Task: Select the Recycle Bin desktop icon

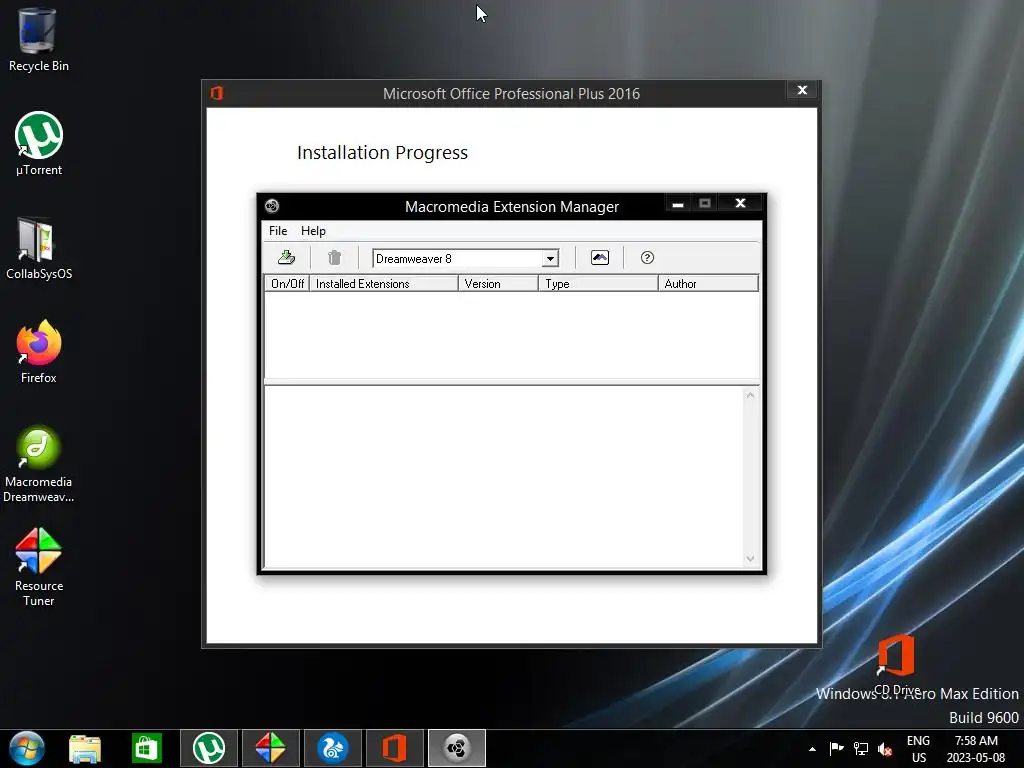Action: click(x=39, y=39)
